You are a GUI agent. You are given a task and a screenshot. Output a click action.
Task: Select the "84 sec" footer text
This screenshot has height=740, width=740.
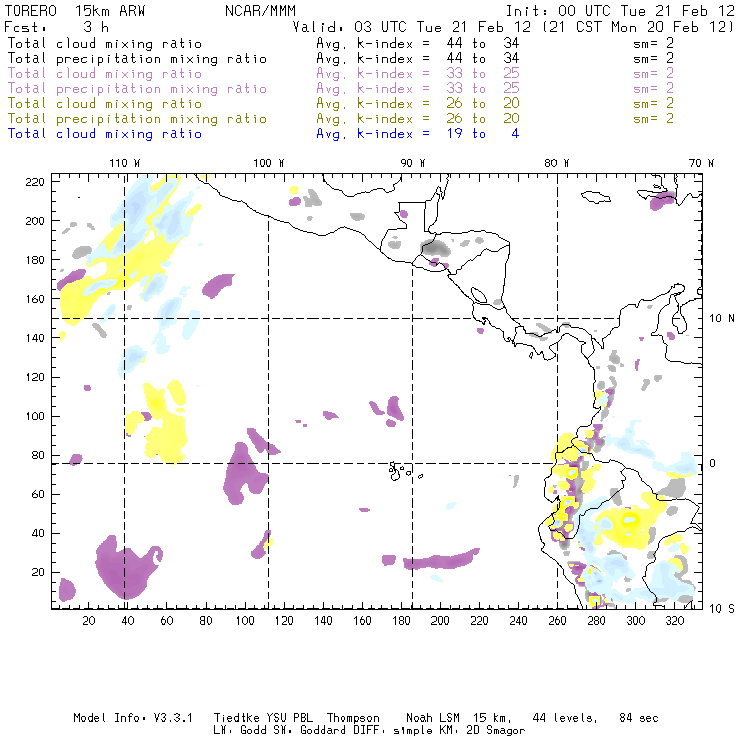(x=639, y=718)
